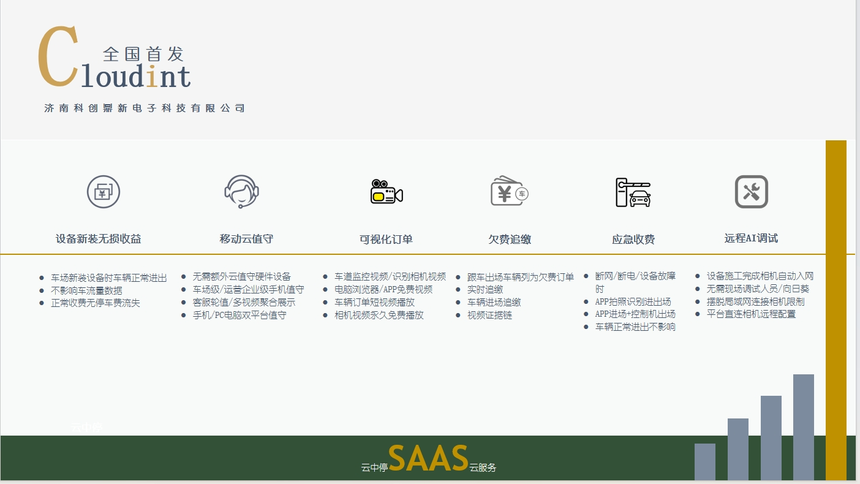Click the bullet 视频证据链
This screenshot has width=860, height=484.
click(489, 315)
